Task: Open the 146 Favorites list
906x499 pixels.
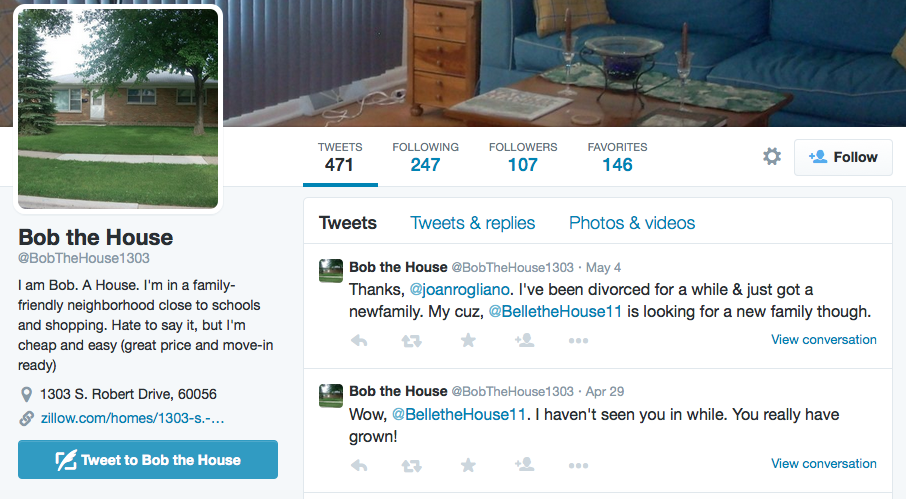Action: 617,157
